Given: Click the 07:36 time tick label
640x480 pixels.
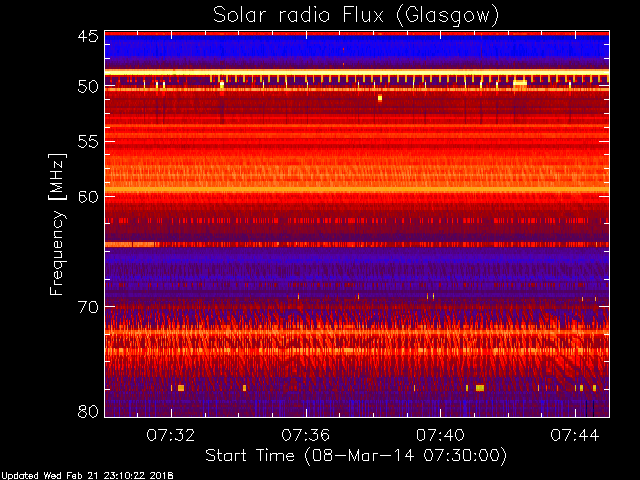Looking at the screenshot, I should [x=305, y=435].
